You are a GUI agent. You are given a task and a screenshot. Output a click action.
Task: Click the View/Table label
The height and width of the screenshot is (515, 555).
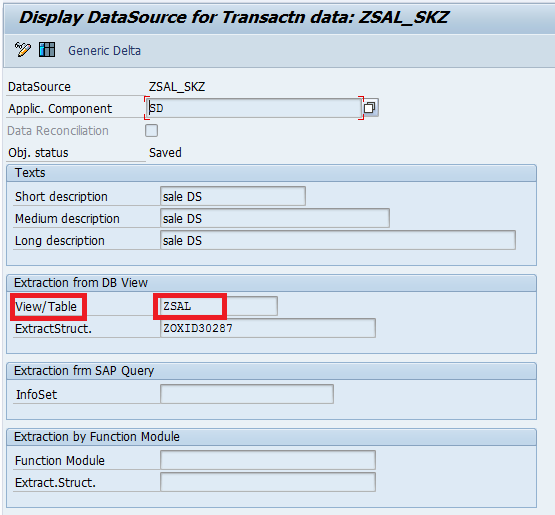tap(46, 307)
